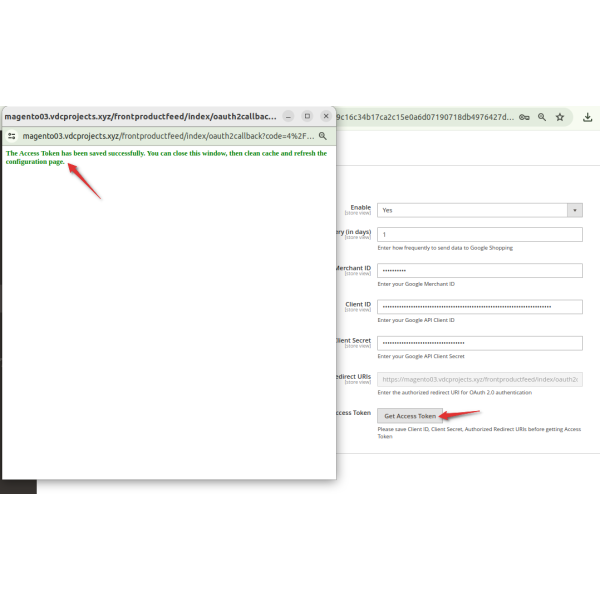The width and height of the screenshot is (600, 600).
Task: Open the saved passwords key icon
Action: tap(524, 117)
